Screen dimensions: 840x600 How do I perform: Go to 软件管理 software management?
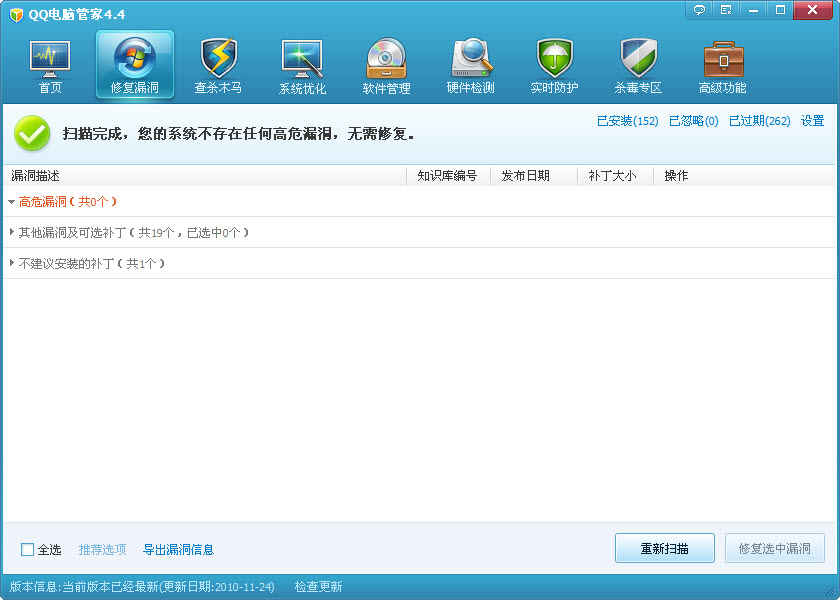pyautogui.click(x=386, y=66)
